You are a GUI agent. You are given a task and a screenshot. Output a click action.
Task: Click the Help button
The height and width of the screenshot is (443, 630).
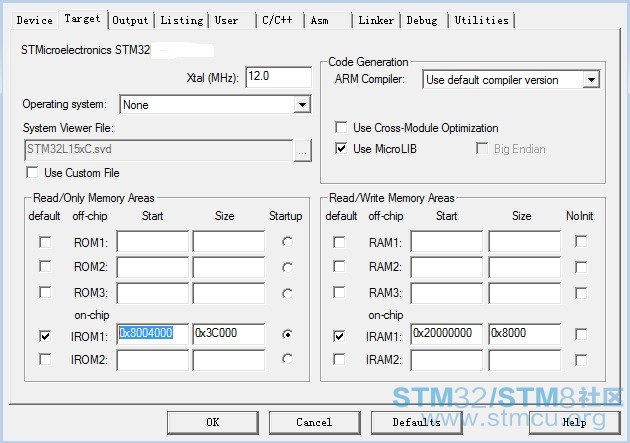pos(575,422)
